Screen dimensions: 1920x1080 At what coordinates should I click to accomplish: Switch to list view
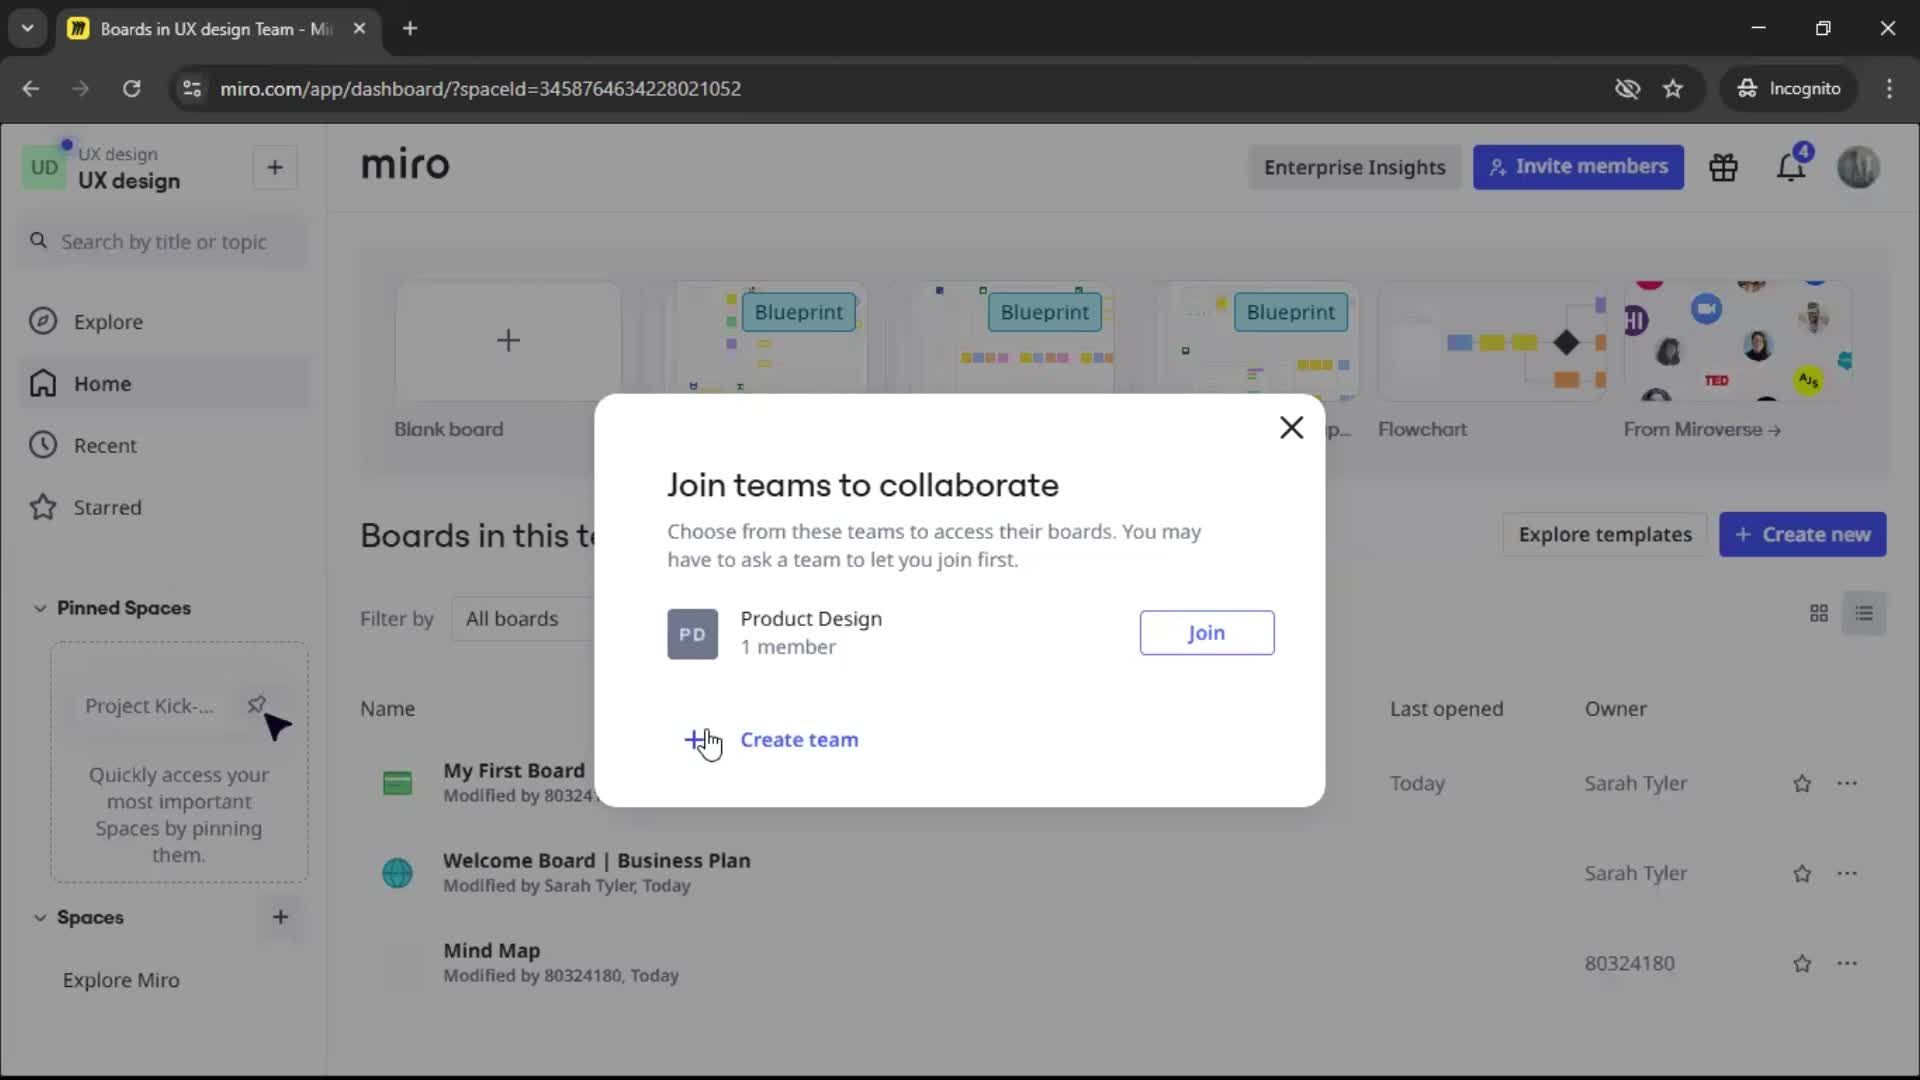[x=1864, y=613]
